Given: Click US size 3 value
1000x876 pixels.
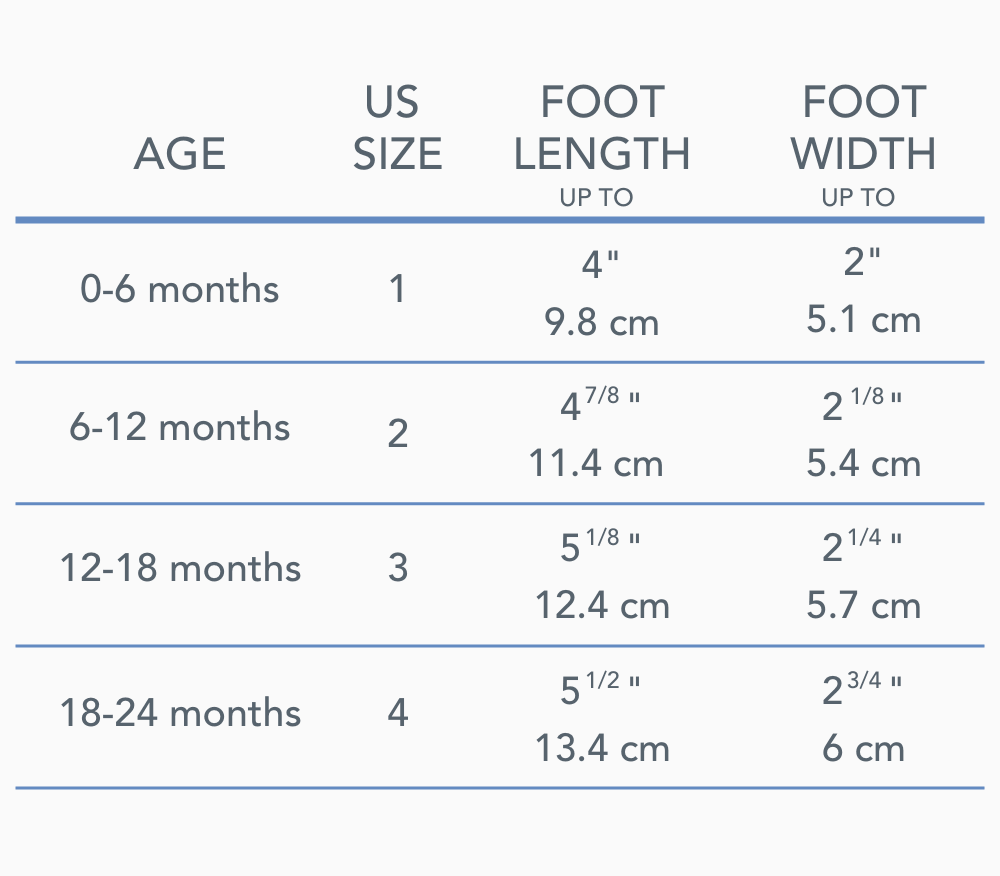Looking at the screenshot, I should tap(397, 569).
